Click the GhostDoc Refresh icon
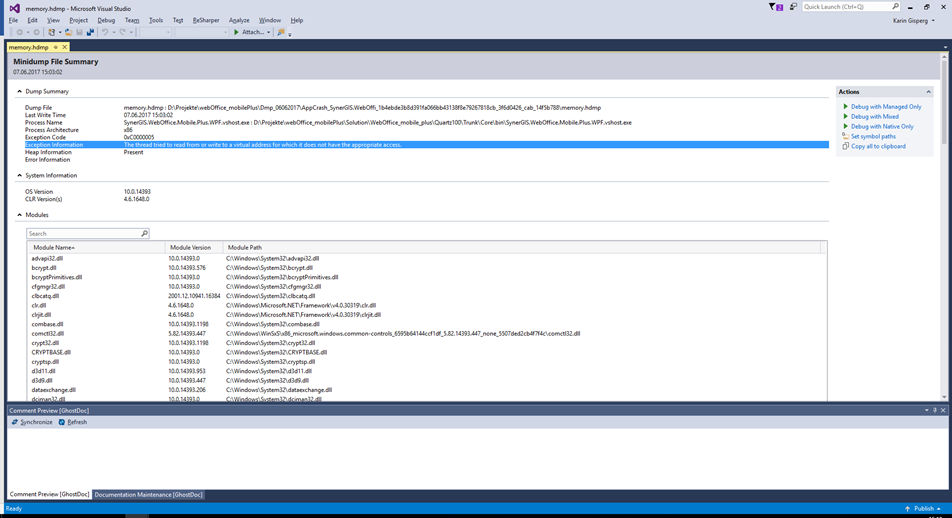952x518 pixels. tap(61, 422)
